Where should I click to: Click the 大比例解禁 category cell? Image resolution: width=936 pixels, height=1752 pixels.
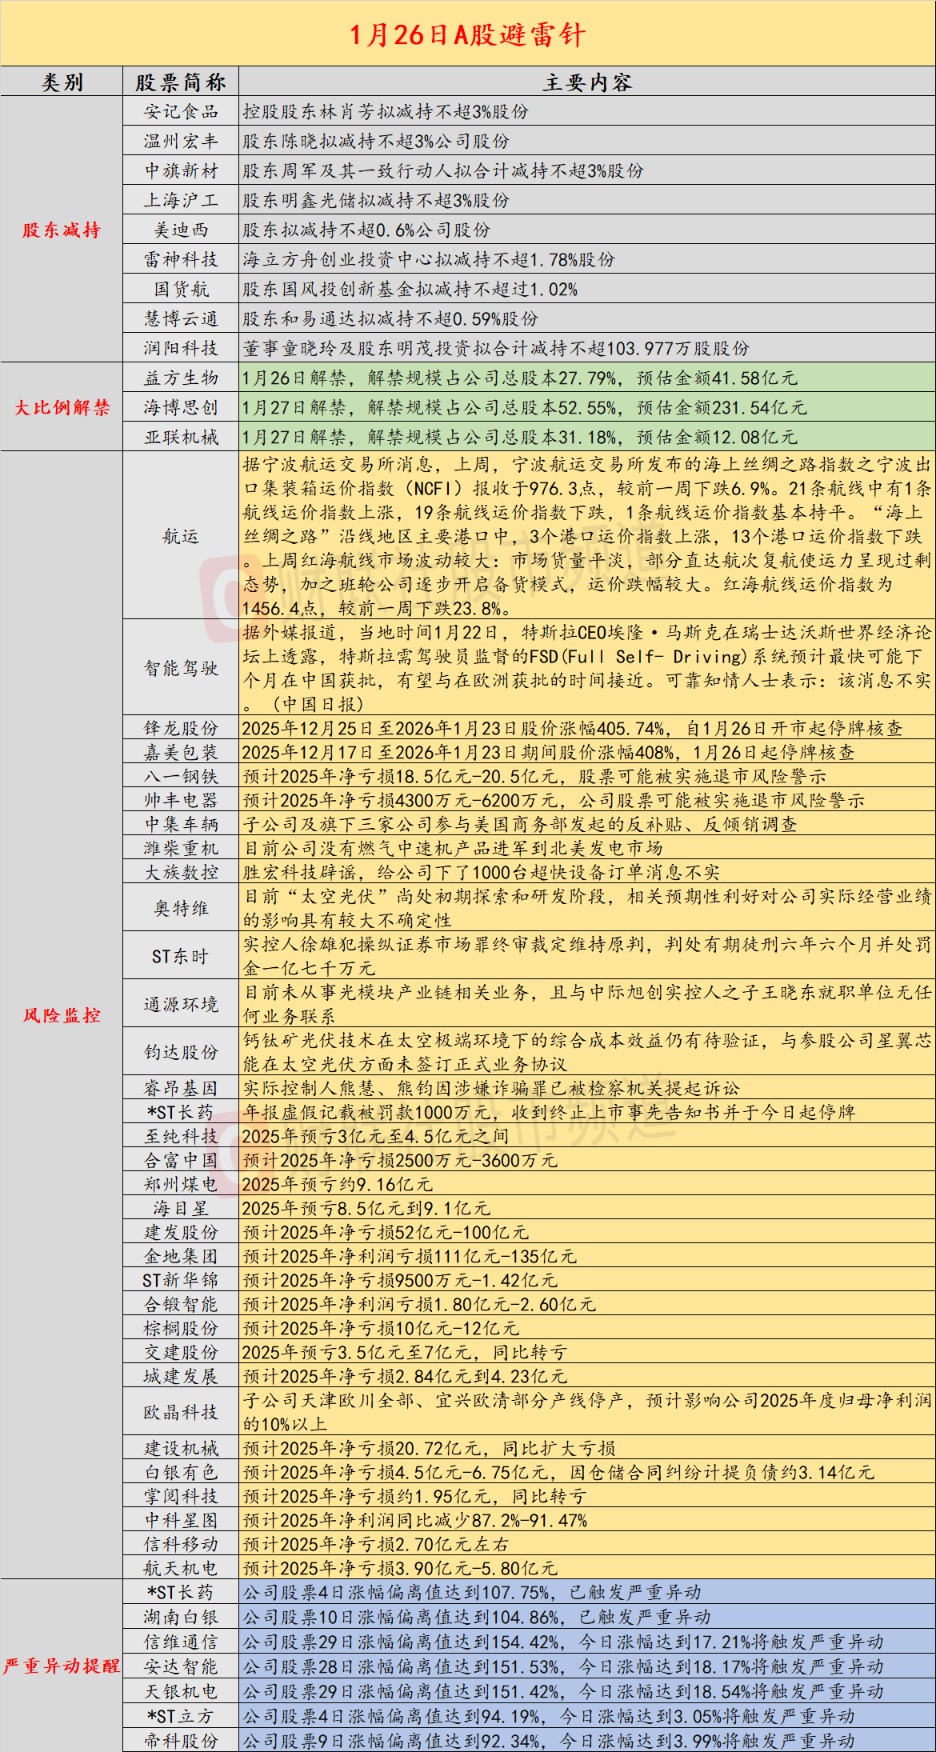[x=62, y=407]
